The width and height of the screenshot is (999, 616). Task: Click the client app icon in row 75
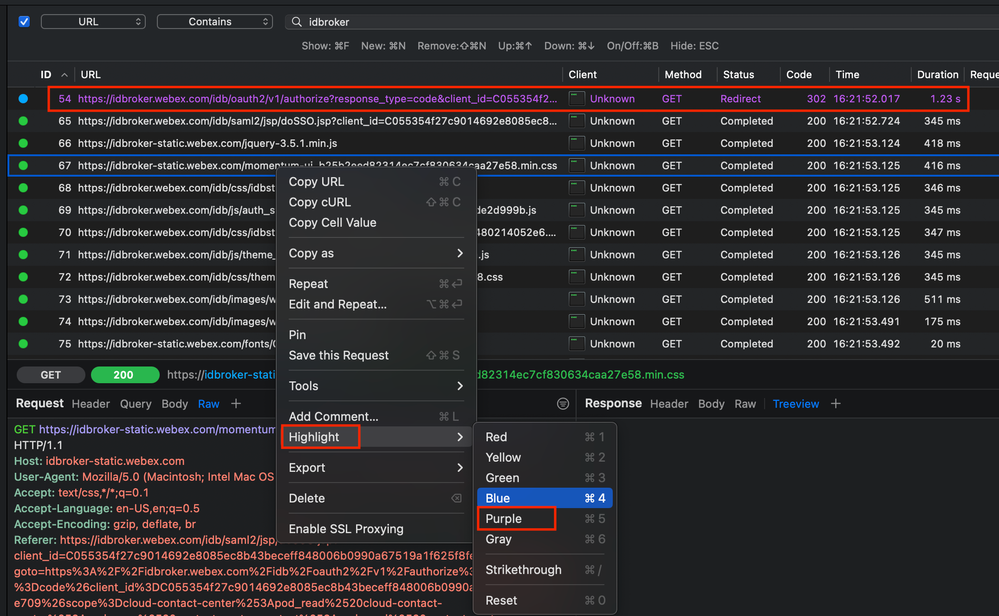577,344
